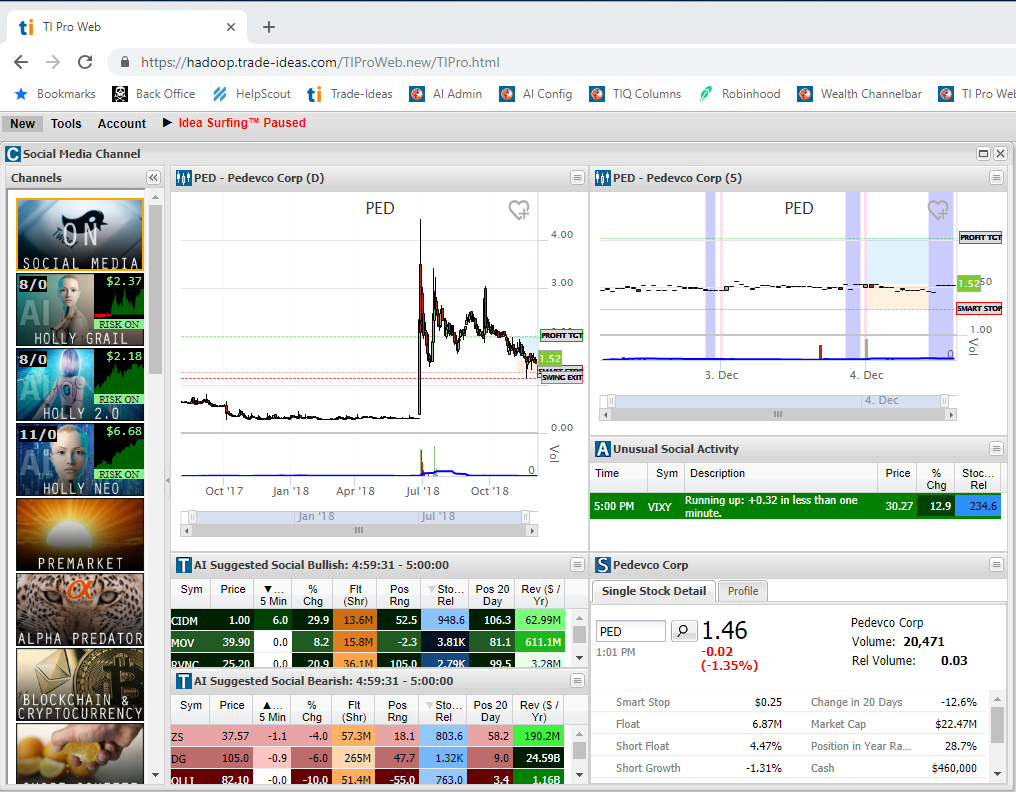Open the Wealth Channelbar bookmark
This screenshot has width=1016, height=792.
859,94
